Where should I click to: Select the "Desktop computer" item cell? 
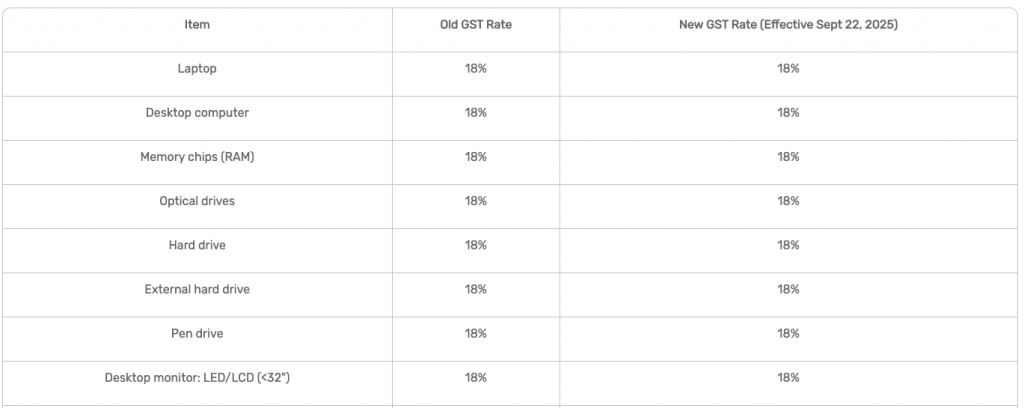(x=197, y=113)
